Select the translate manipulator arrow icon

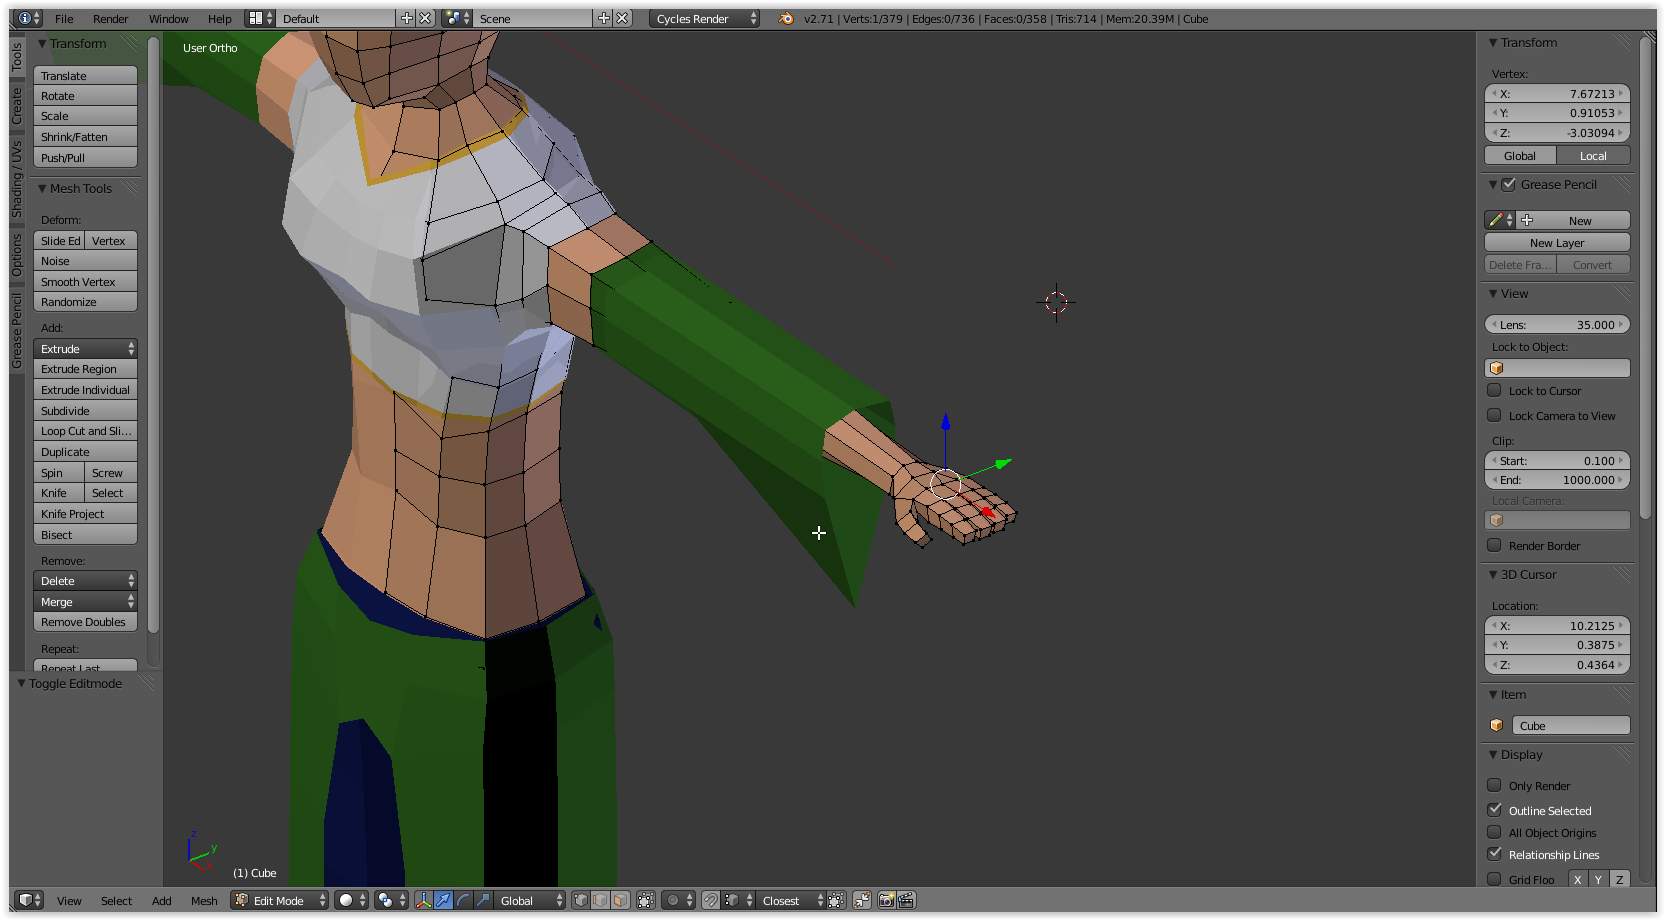point(443,900)
